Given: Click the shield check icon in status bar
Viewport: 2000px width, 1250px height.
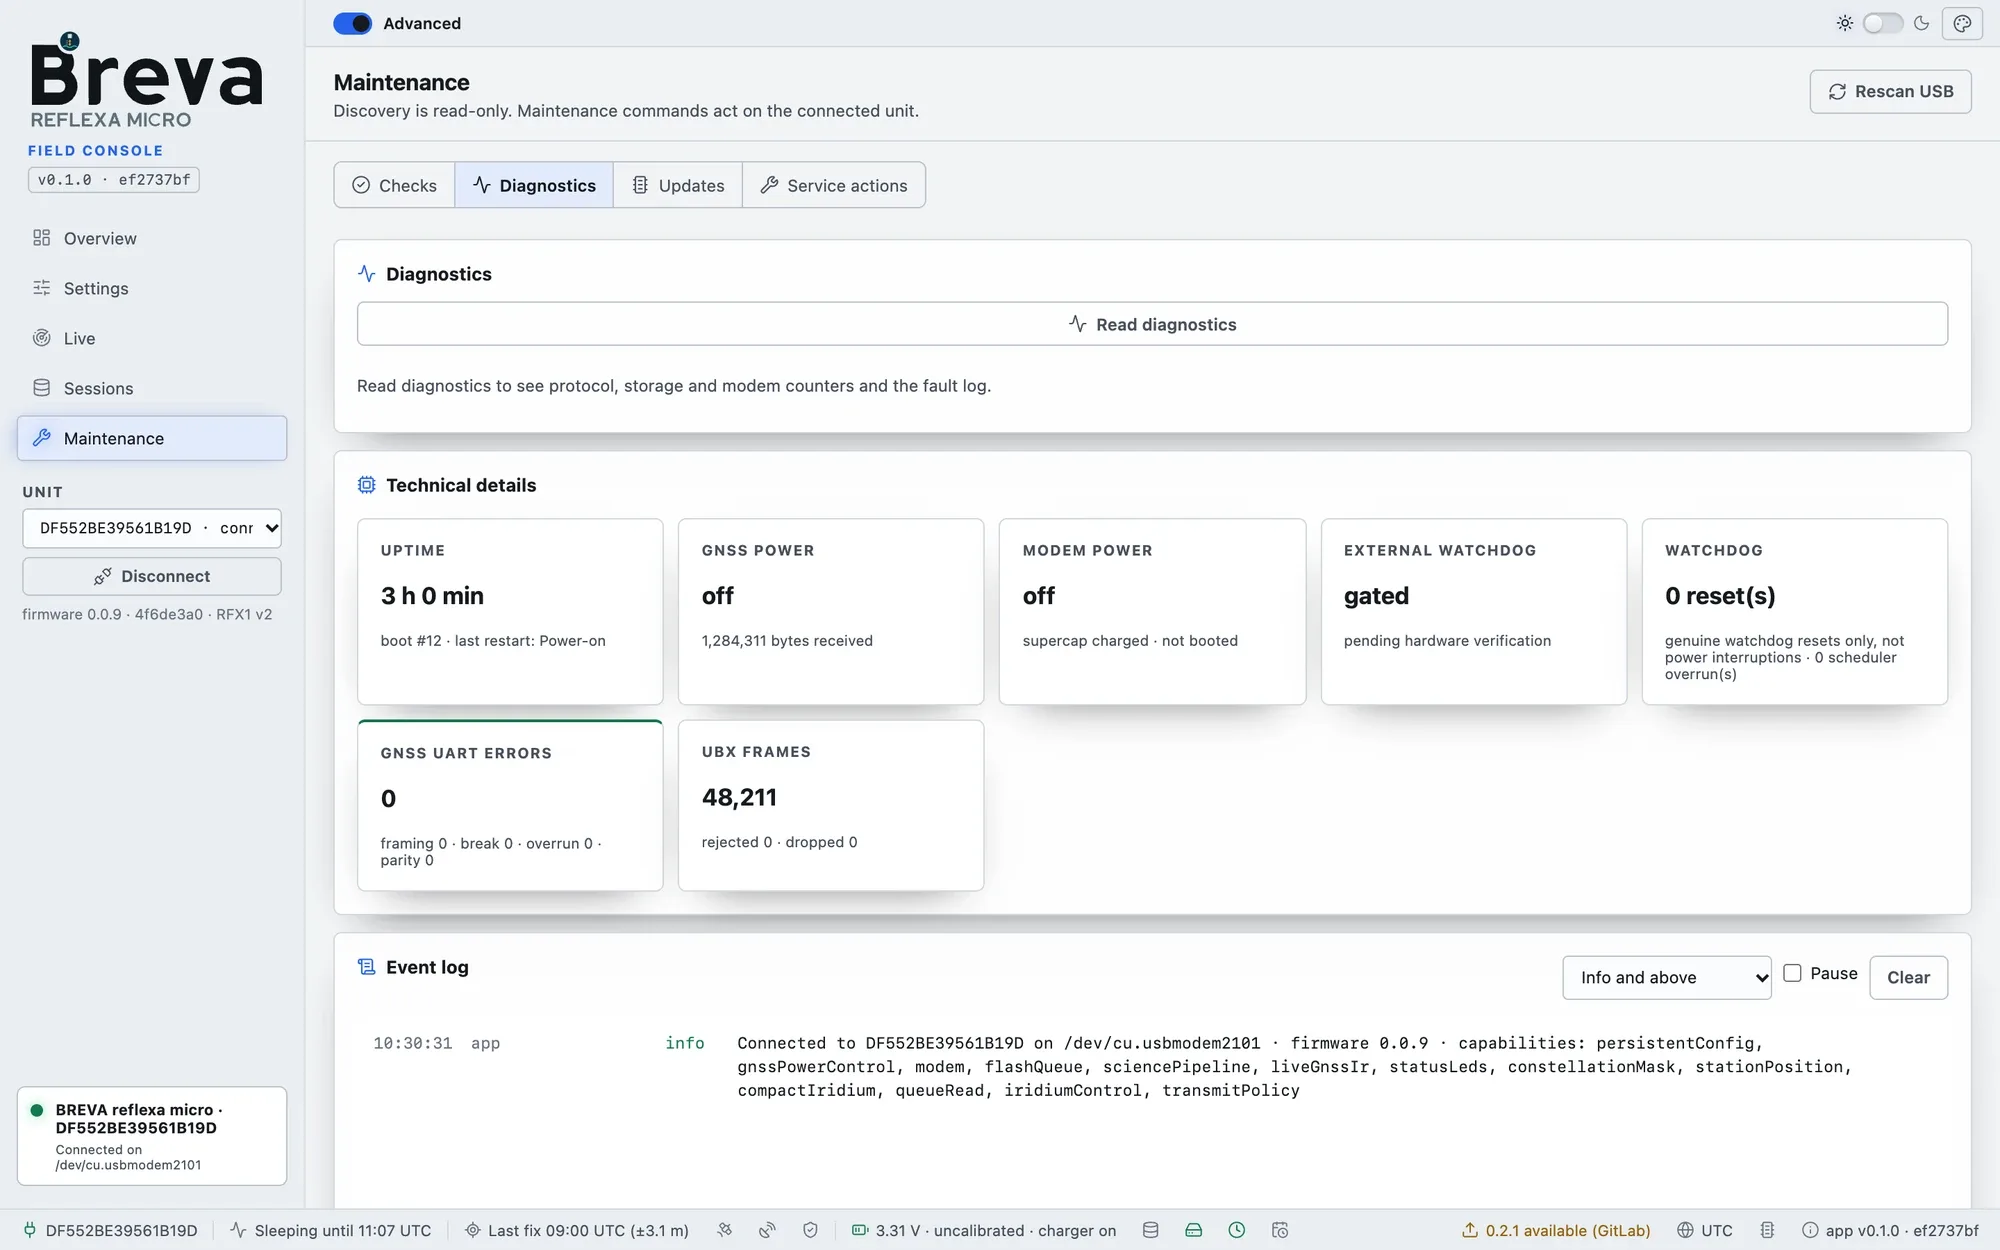Looking at the screenshot, I should (810, 1230).
